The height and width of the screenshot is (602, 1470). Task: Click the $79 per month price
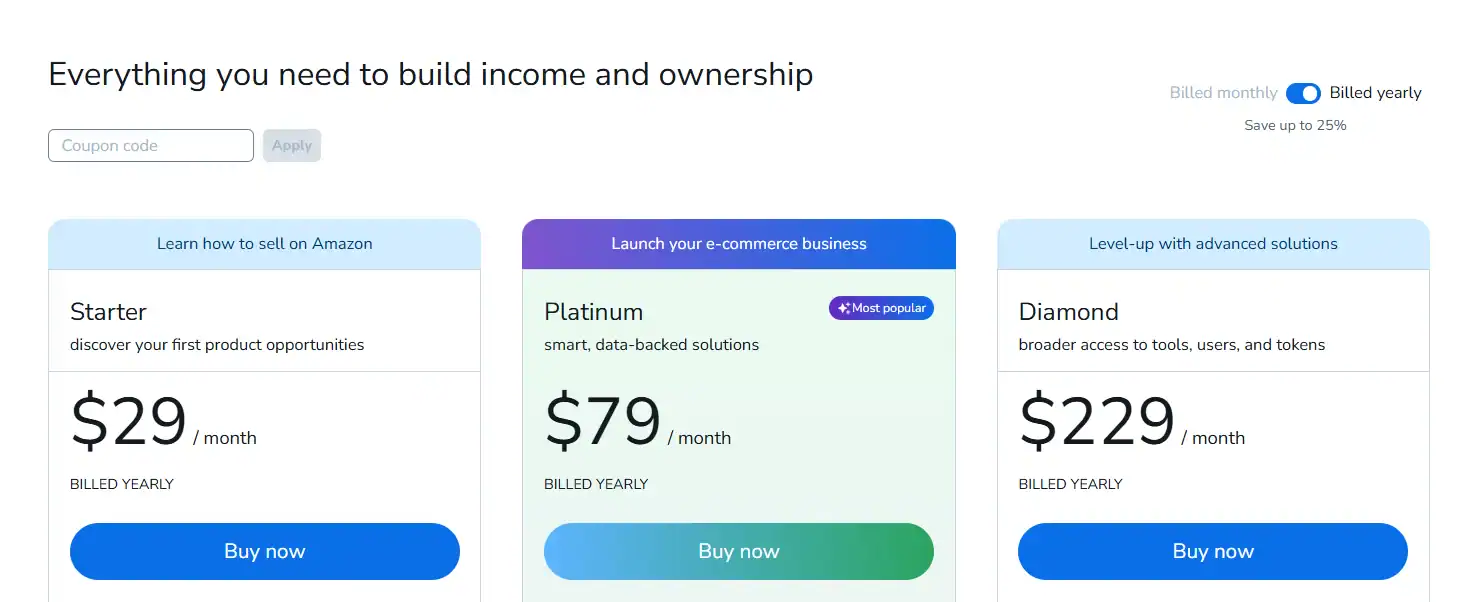click(x=604, y=422)
